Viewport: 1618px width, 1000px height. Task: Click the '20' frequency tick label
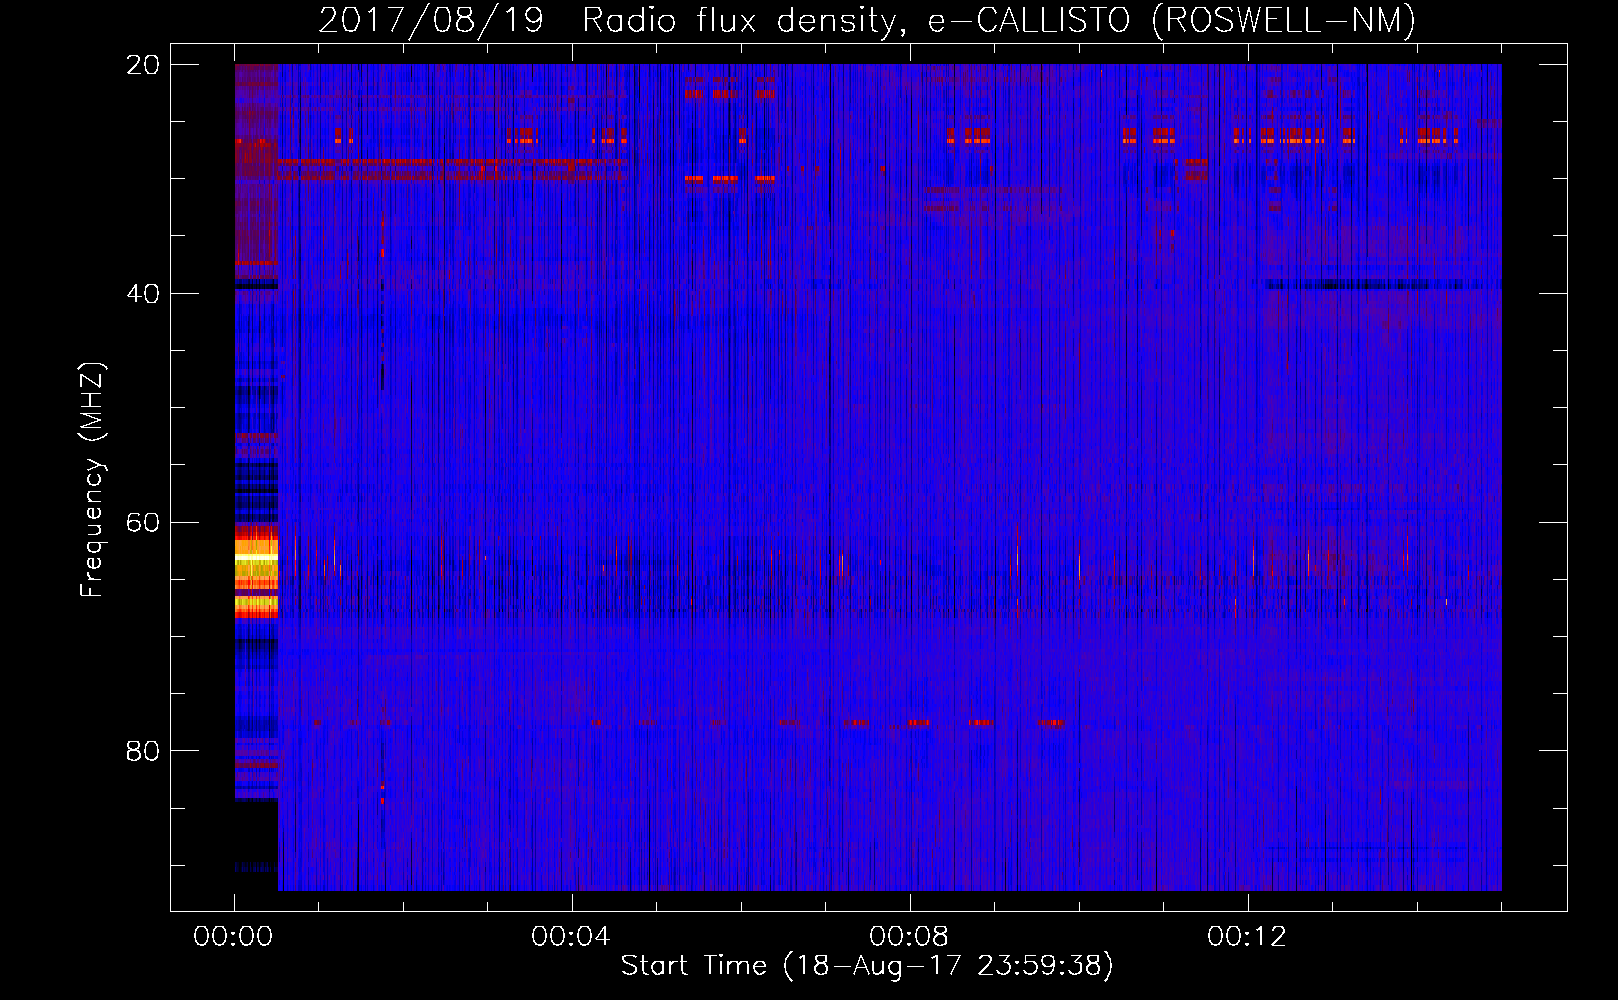142,65
